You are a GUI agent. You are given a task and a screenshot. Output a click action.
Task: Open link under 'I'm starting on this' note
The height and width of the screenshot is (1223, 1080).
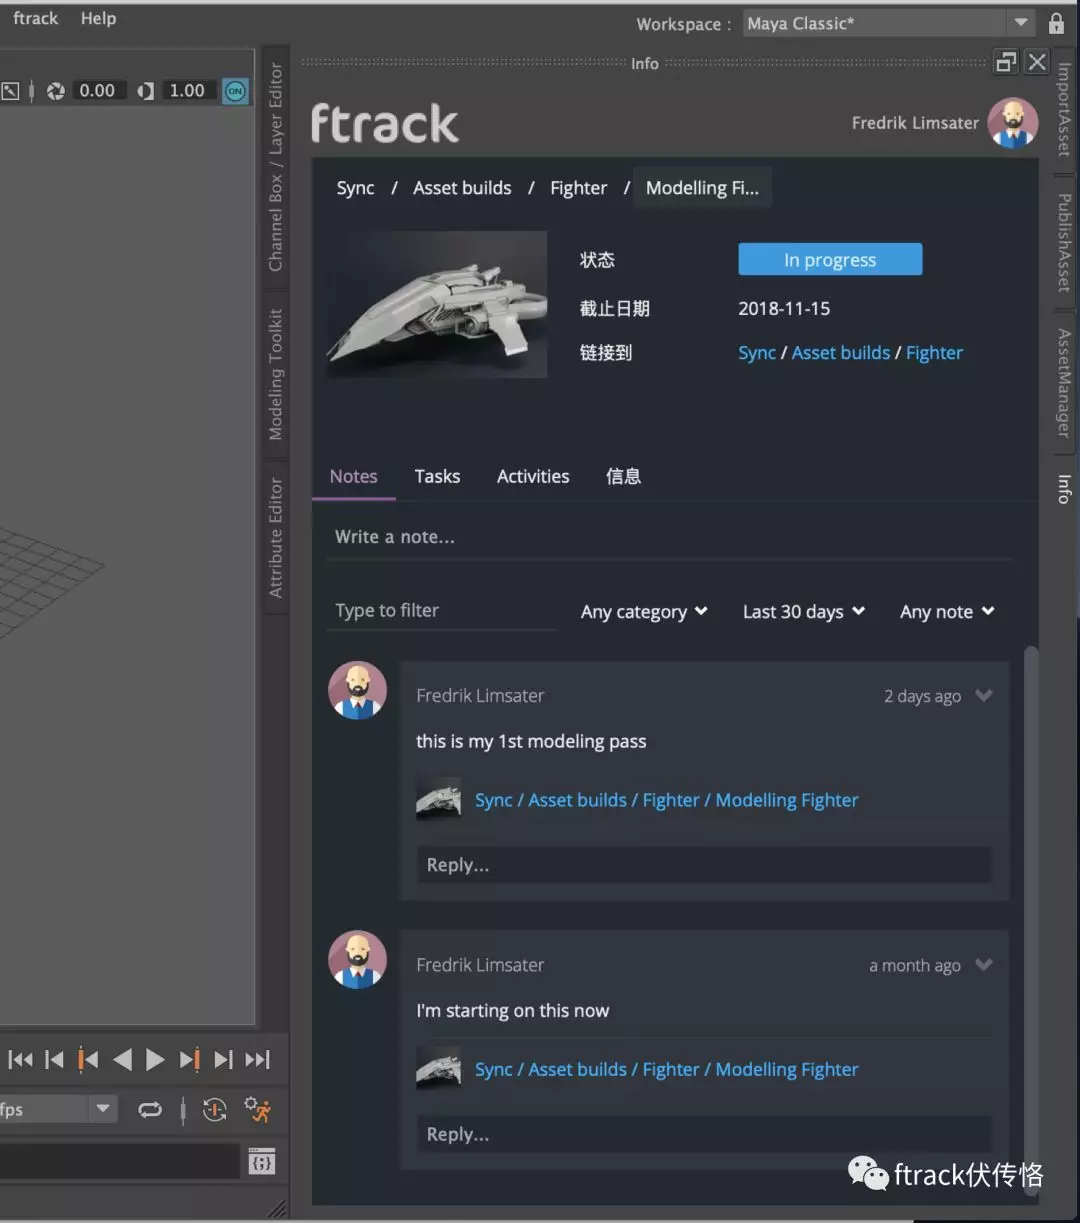[666, 1069]
